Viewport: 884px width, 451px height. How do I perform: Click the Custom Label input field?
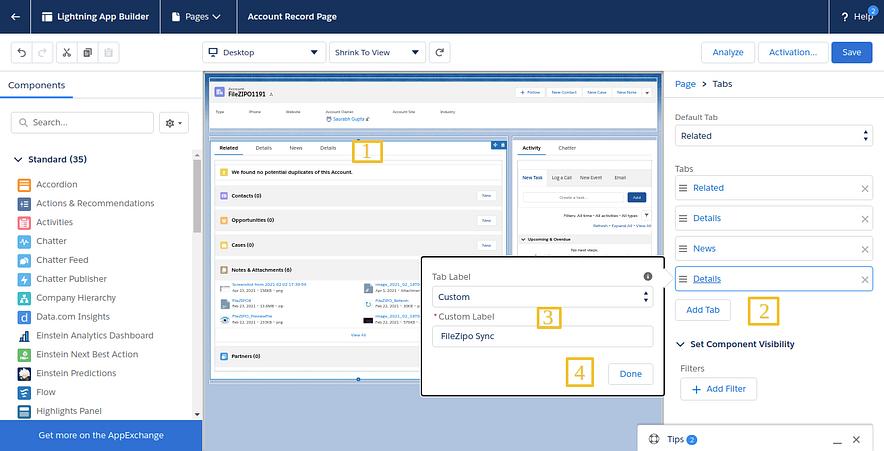pos(542,337)
